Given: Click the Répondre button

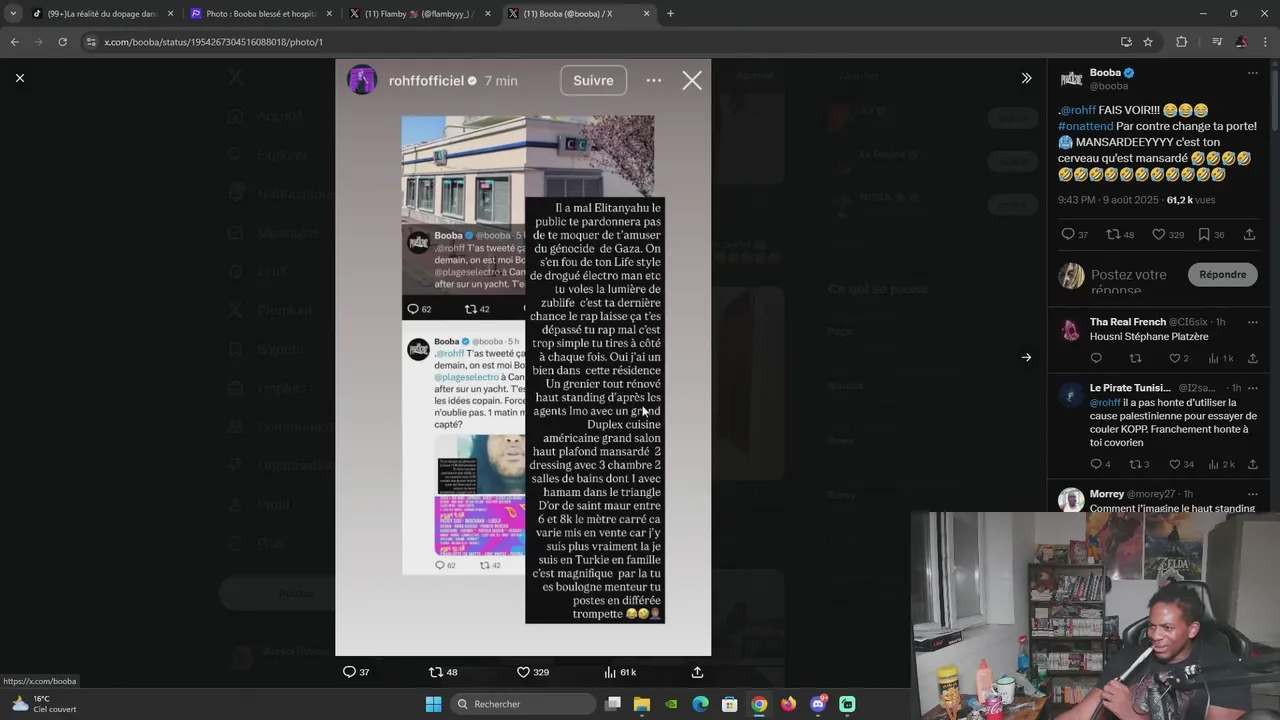Looking at the screenshot, I should tap(1223, 274).
